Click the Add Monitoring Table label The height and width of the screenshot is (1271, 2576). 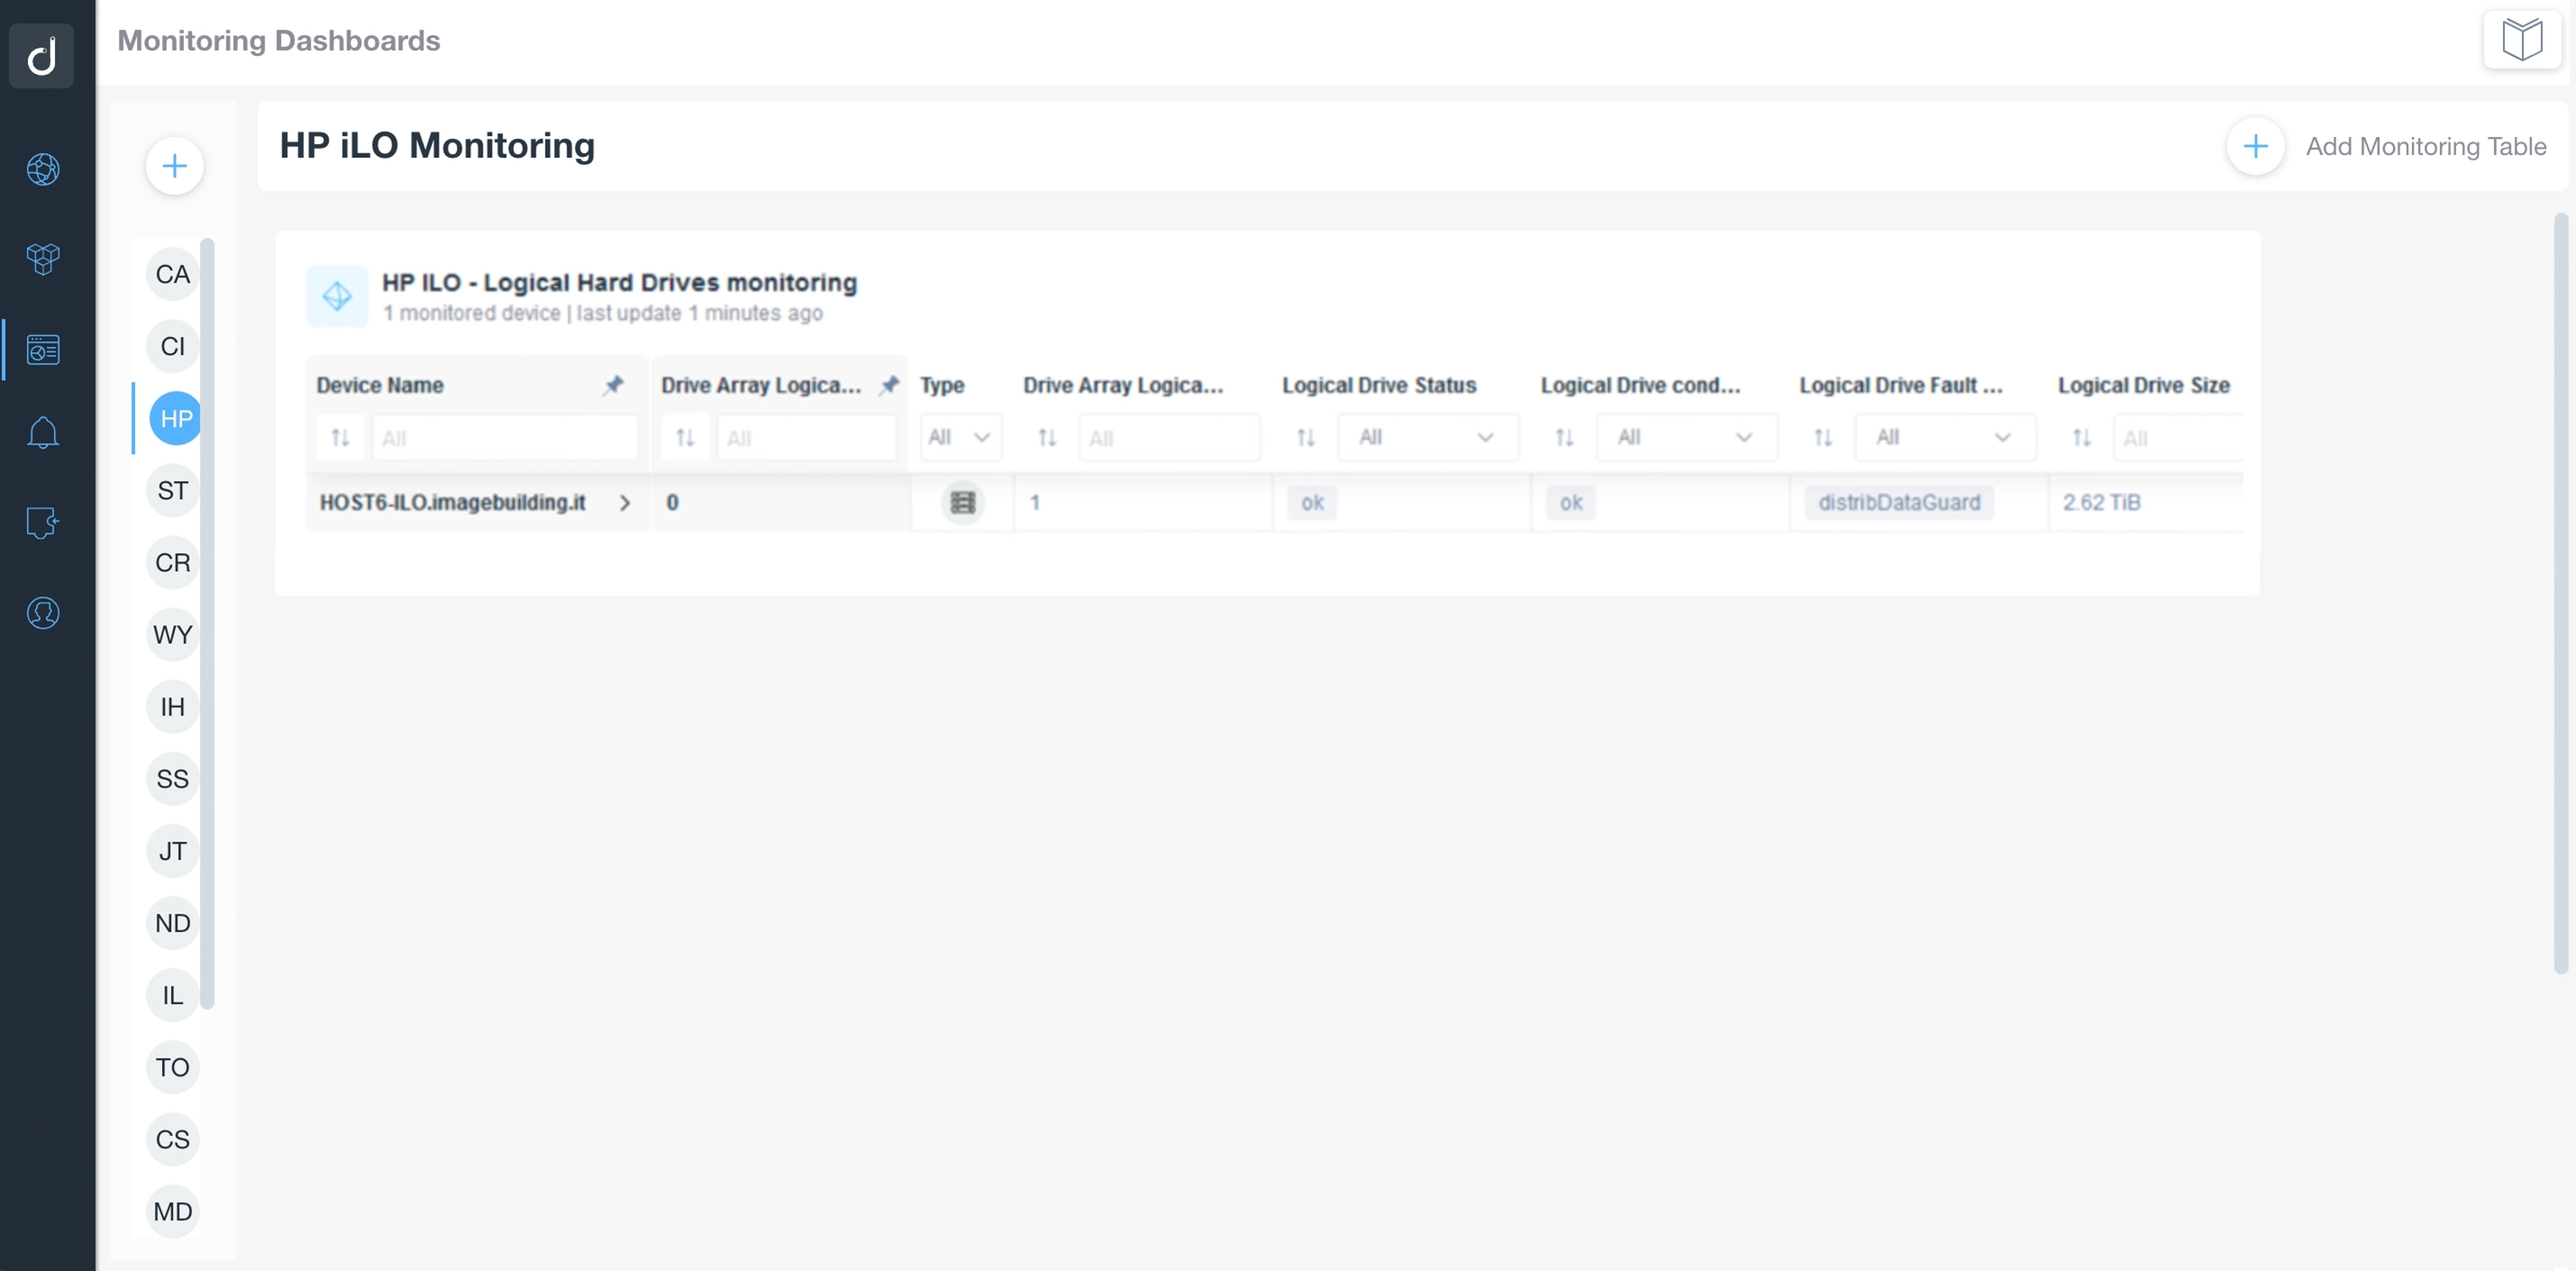tap(2426, 146)
